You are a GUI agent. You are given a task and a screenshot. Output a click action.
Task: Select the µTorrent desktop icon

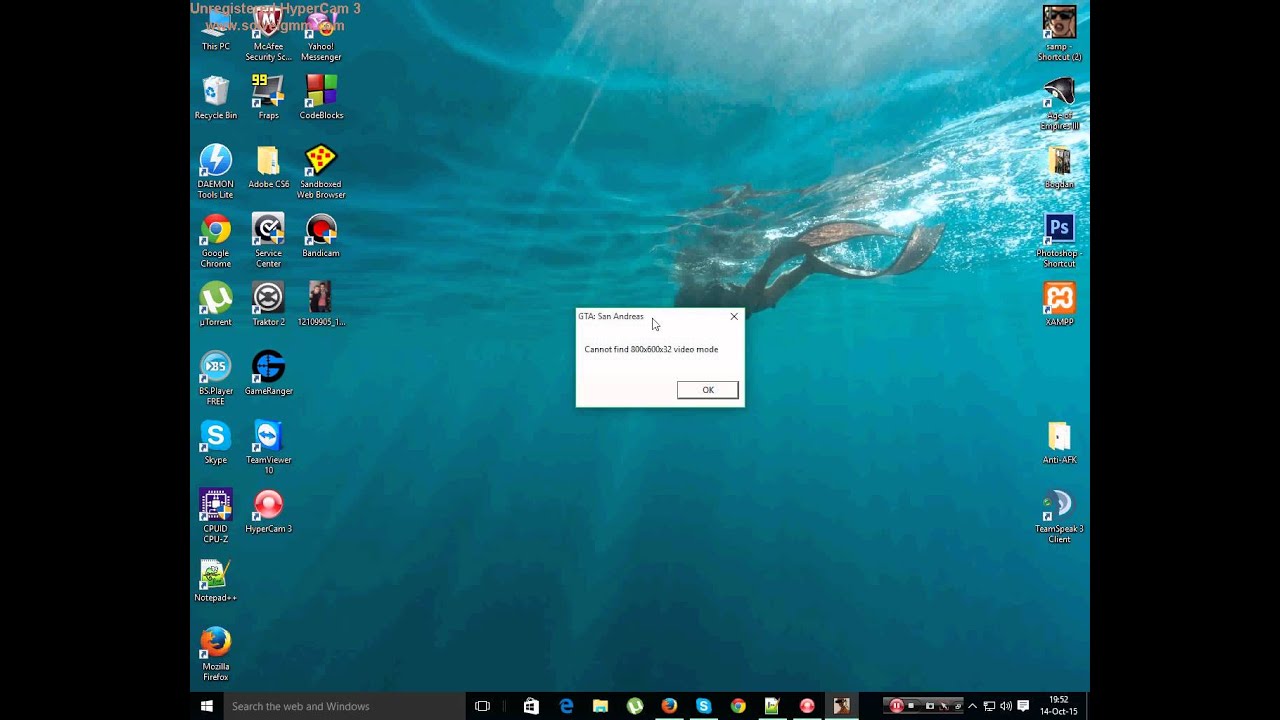point(216,305)
